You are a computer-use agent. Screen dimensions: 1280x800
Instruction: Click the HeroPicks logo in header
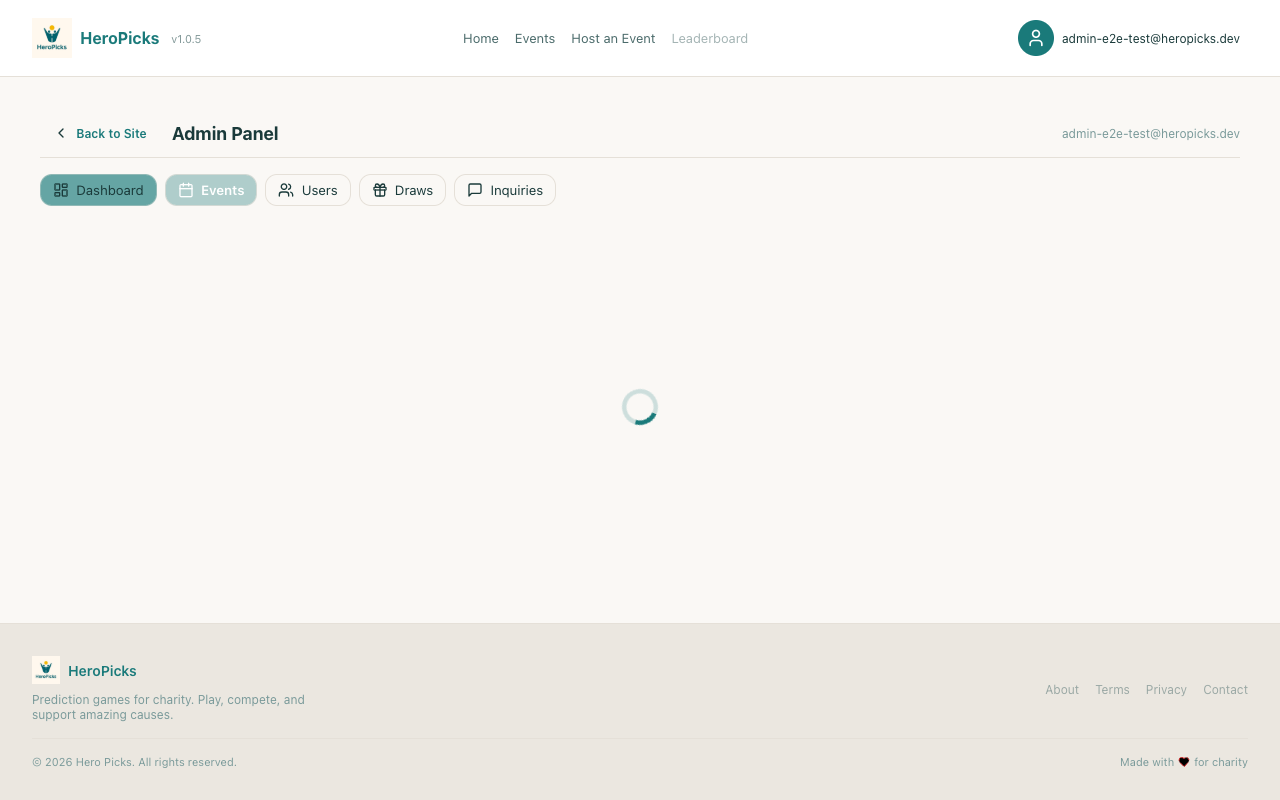pos(52,38)
